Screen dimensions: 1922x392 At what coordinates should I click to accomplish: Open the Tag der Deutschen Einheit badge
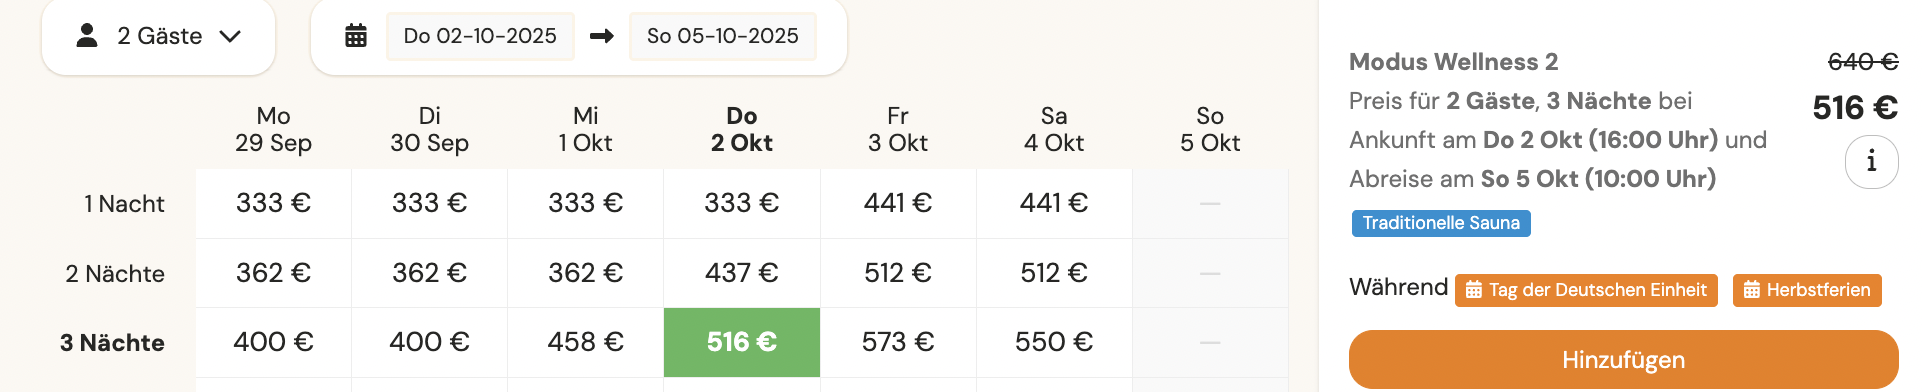1586,290
